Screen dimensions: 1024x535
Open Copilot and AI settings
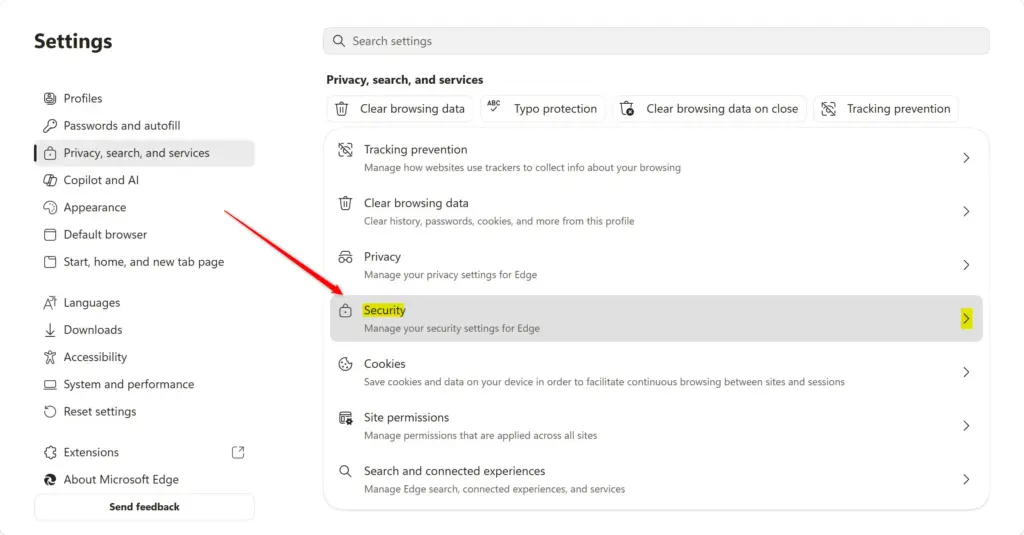tap(144, 180)
